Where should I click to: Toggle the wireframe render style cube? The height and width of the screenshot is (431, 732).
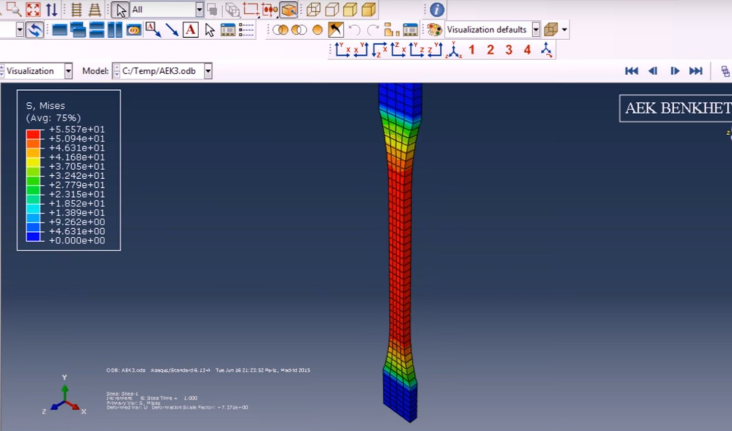(314, 10)
